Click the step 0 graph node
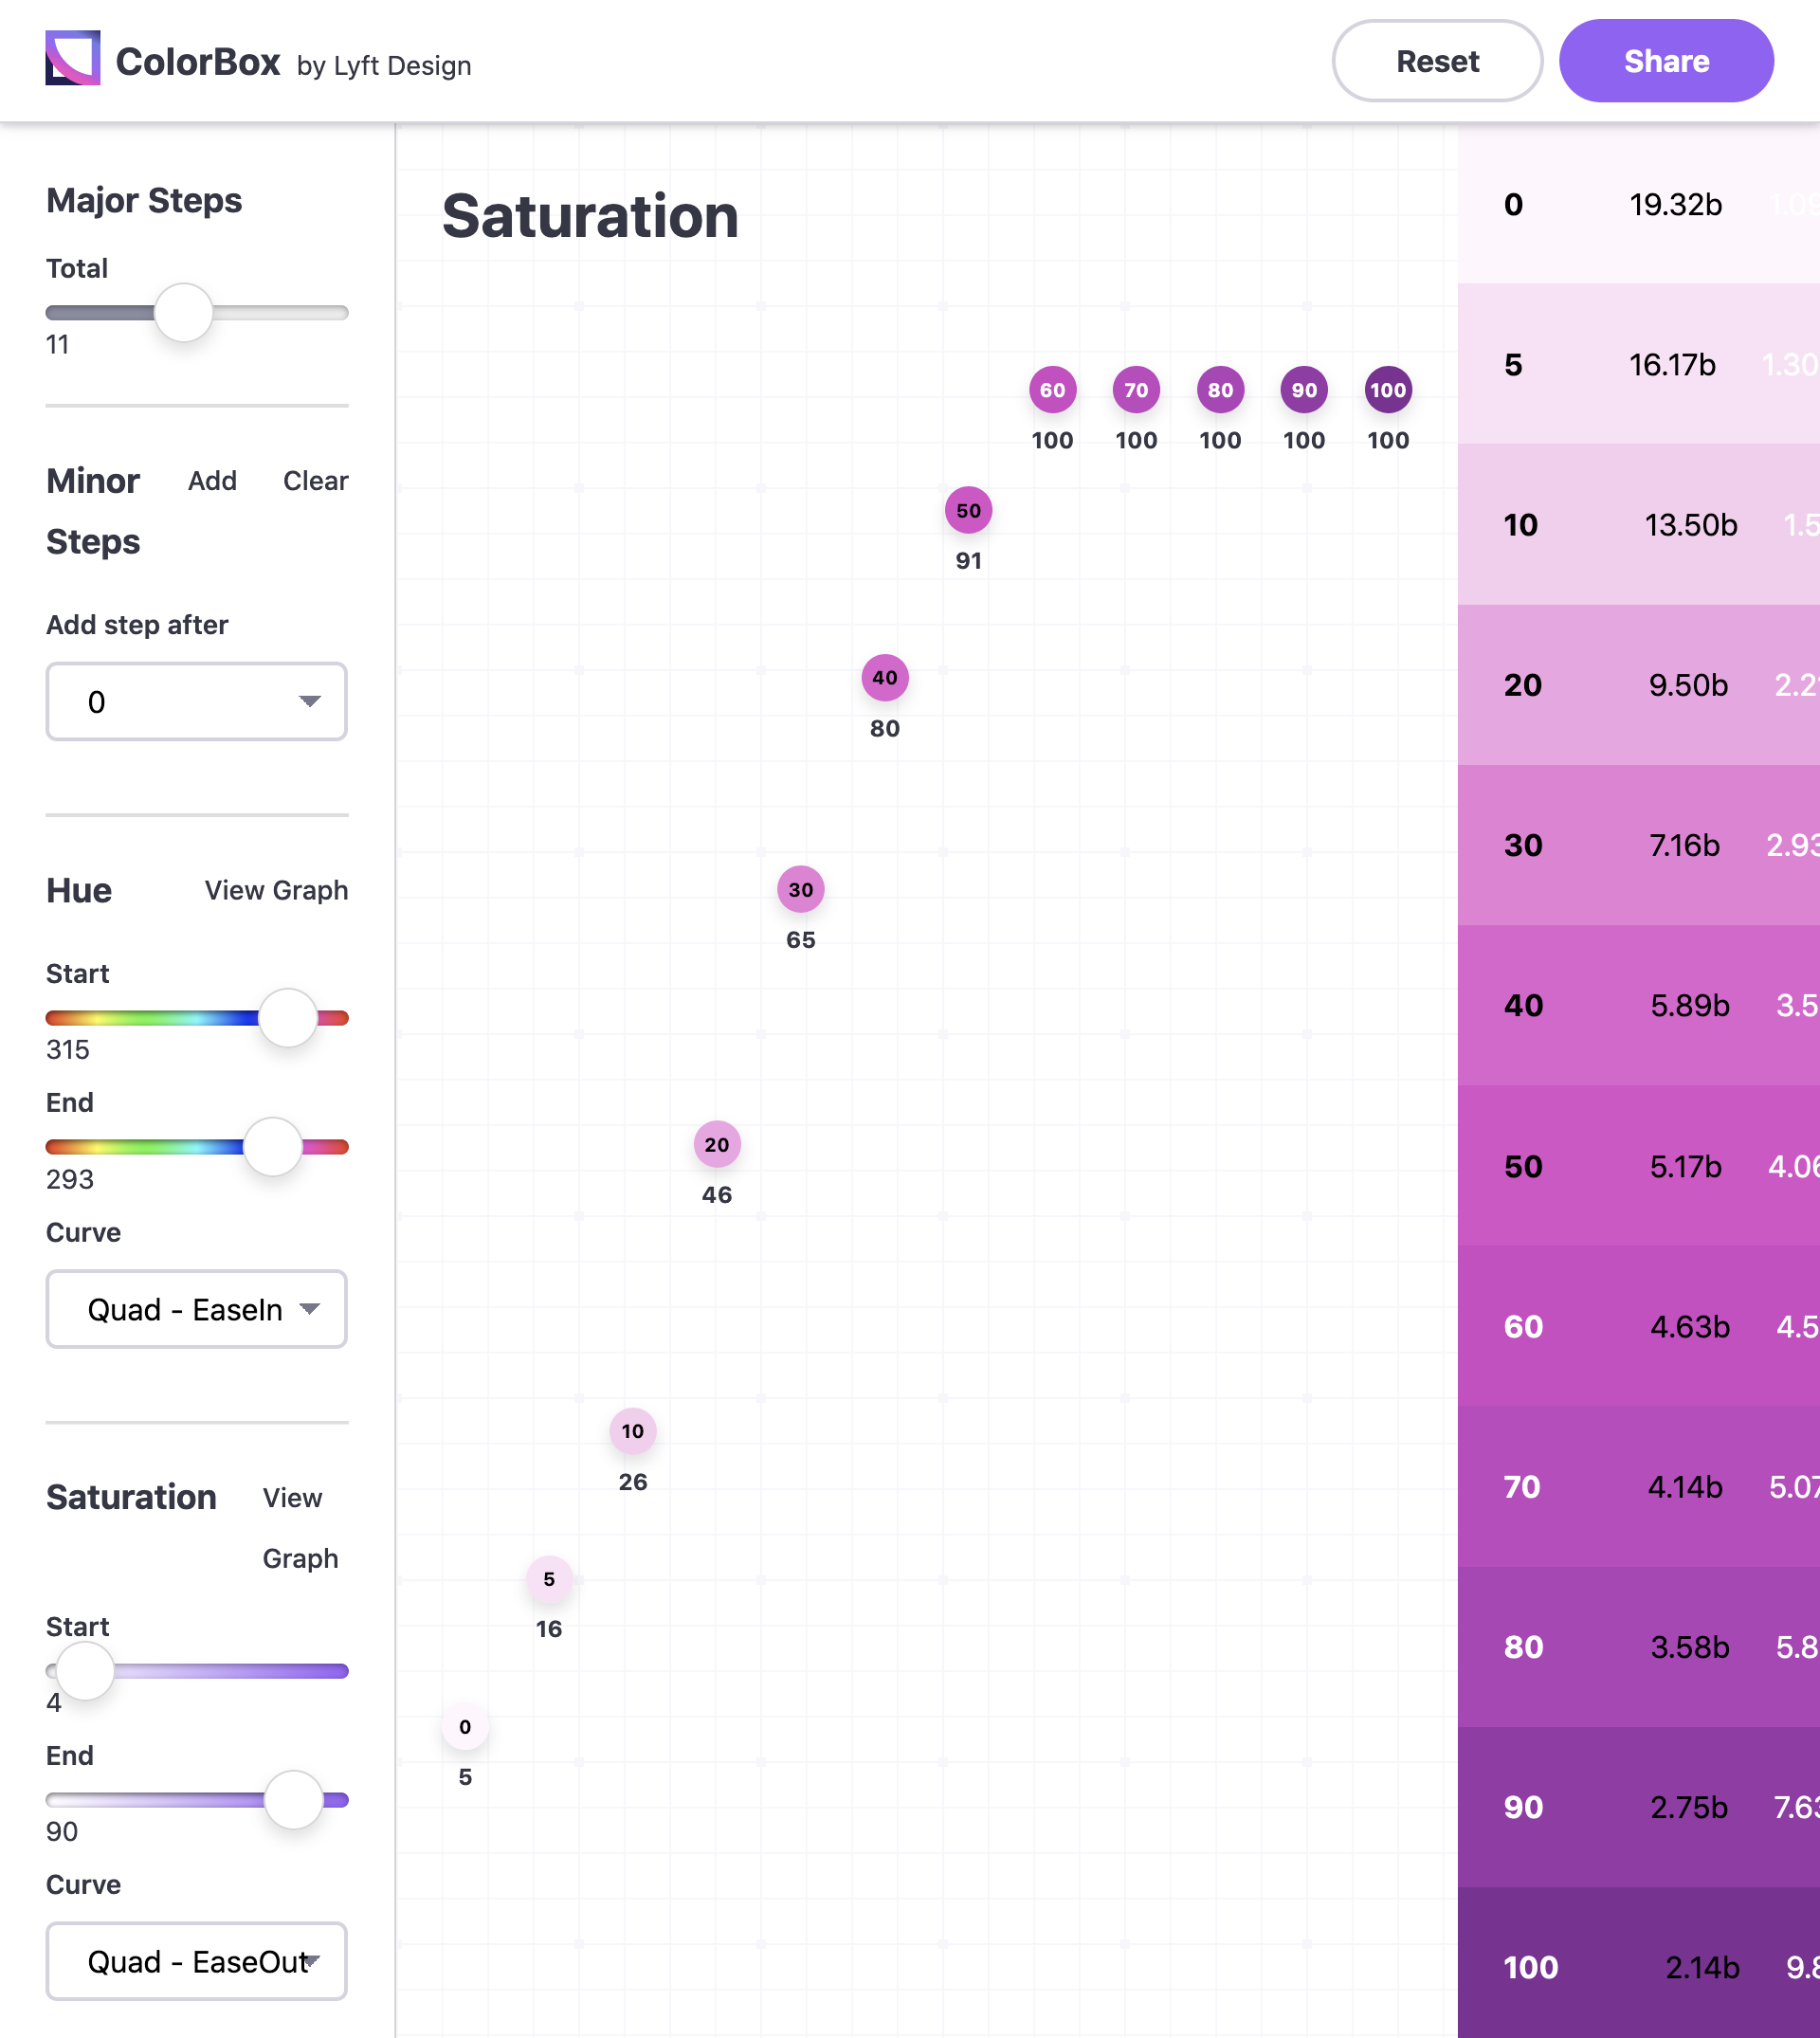Image resolution: width=1820 pixels, height=2038 pixels. coord(465,1727)
